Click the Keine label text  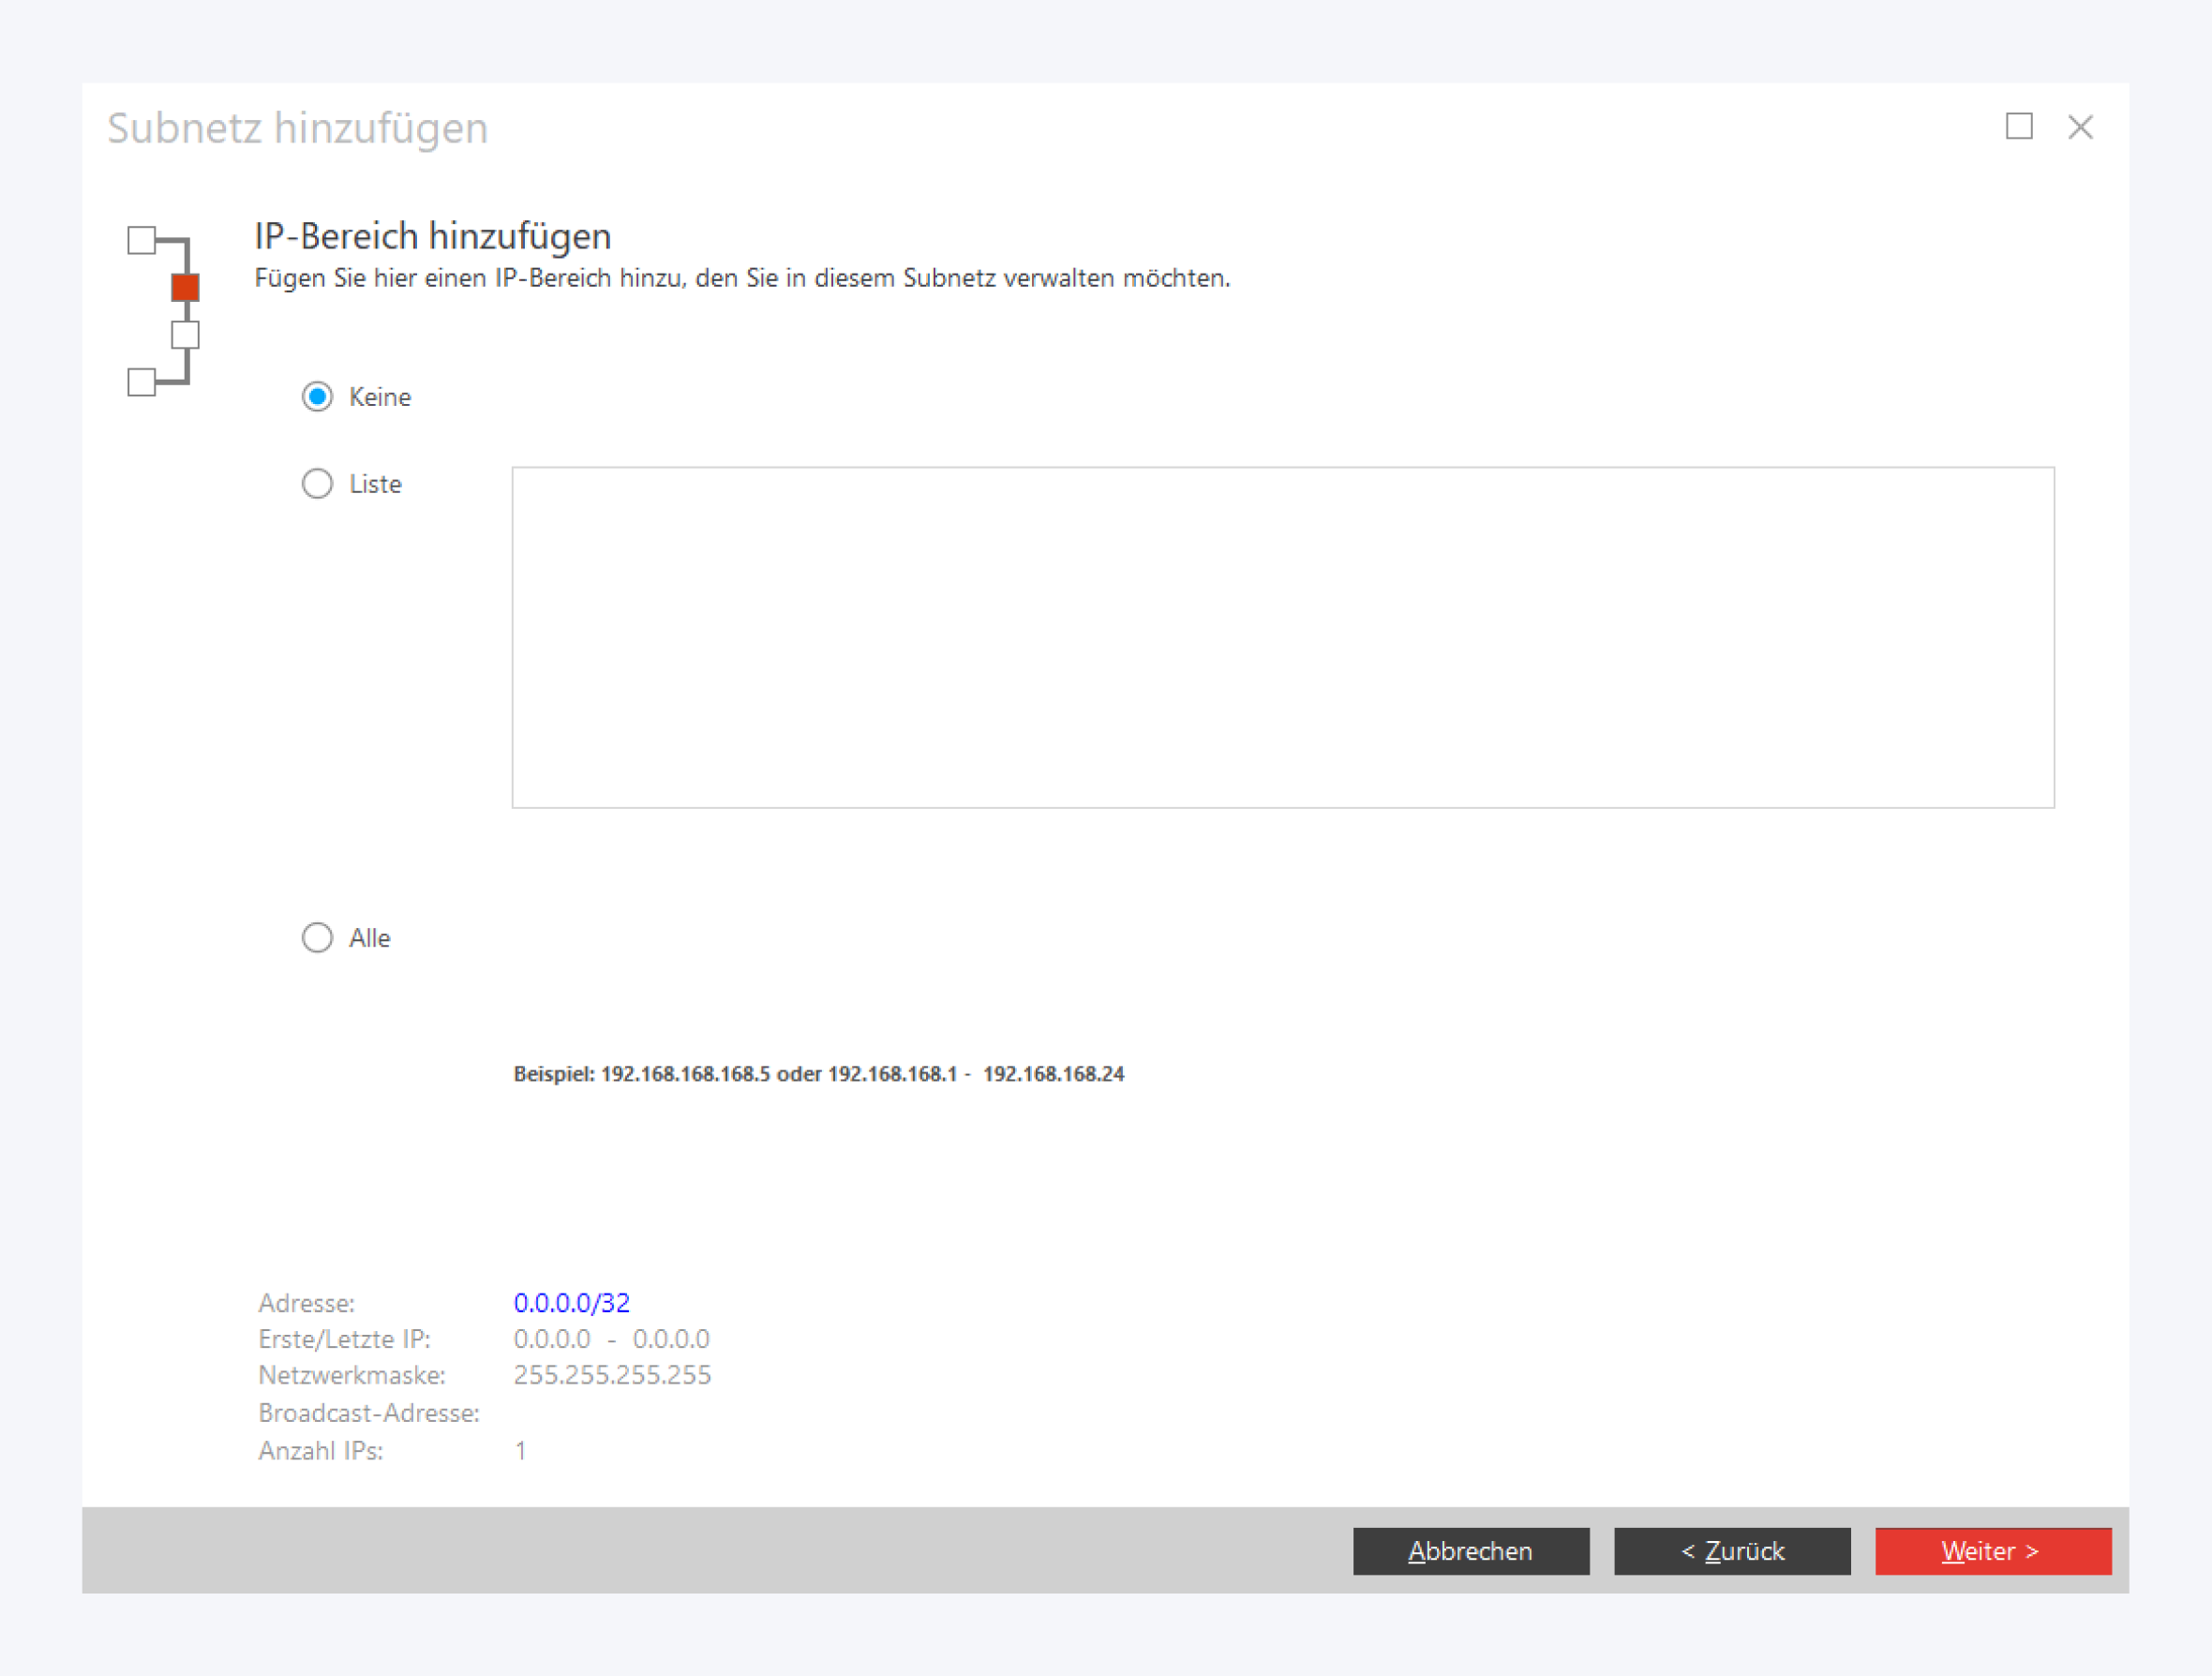click(380, 397)
